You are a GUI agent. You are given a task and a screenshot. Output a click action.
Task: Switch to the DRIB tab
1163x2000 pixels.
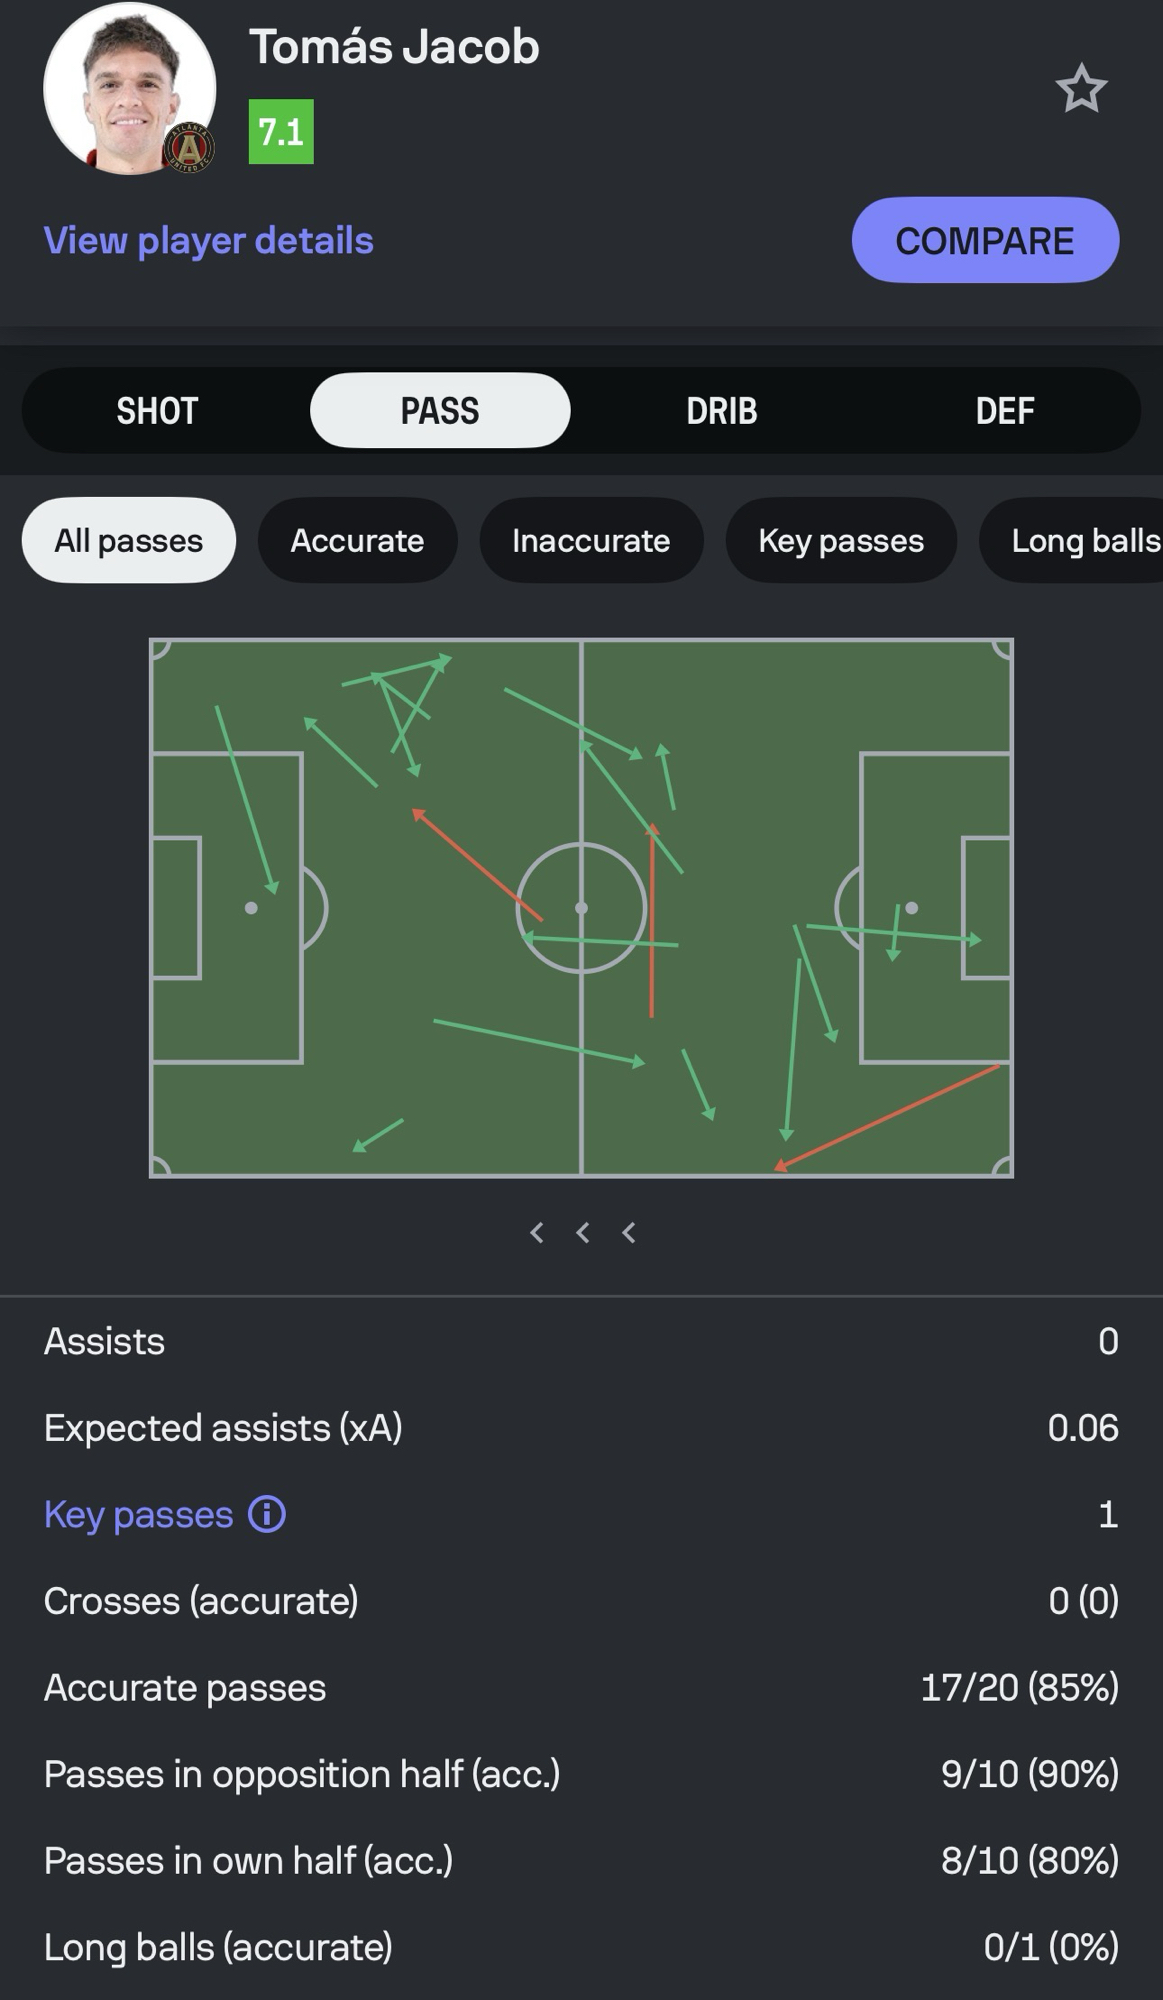pos(722,411)
